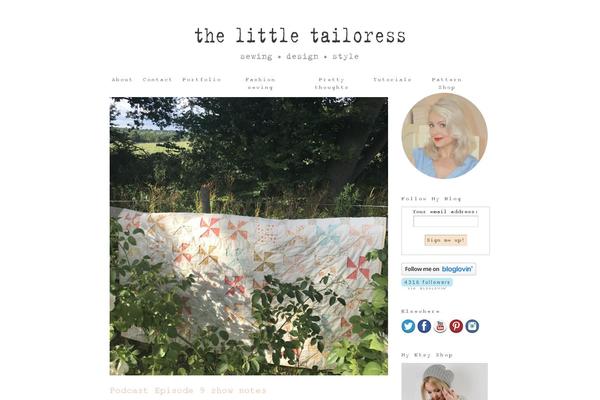Open the Instagram icon
This screenshot has width=600, height=400.
472,326
